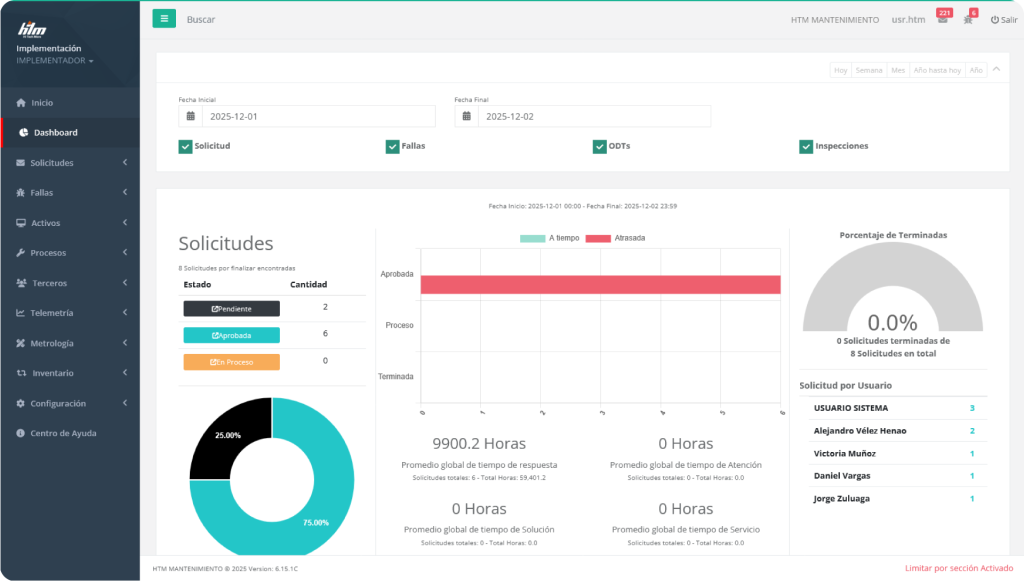Select the Semana date range tab
The height and width of the screenshot is (581, 1024).
click(869, 70)
